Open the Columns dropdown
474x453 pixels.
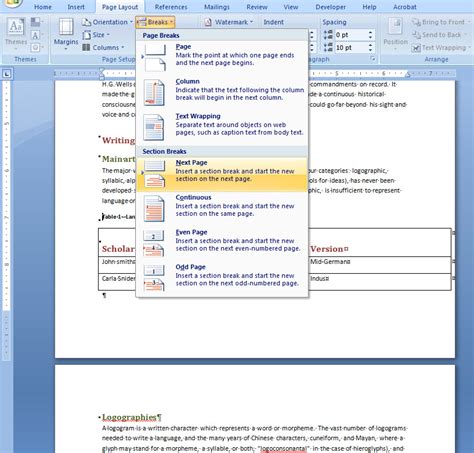click(x=104, y=47)
